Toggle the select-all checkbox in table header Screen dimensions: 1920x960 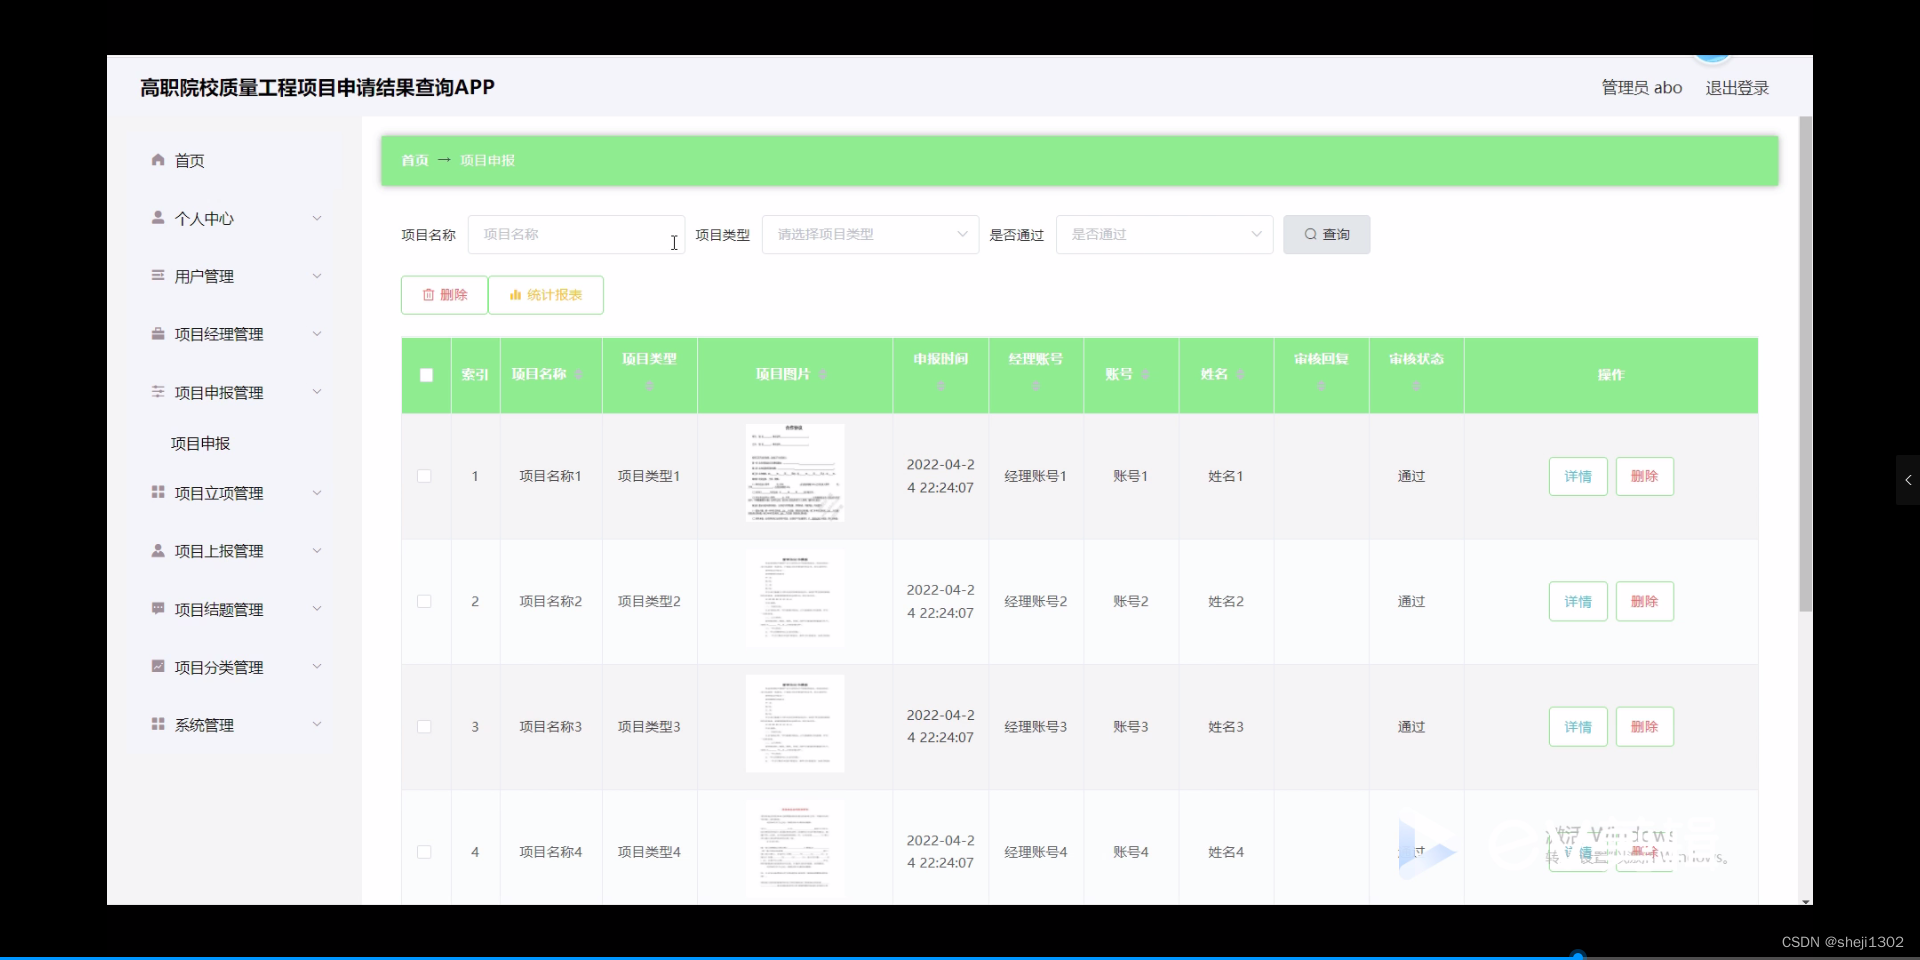tap(425, 376)
